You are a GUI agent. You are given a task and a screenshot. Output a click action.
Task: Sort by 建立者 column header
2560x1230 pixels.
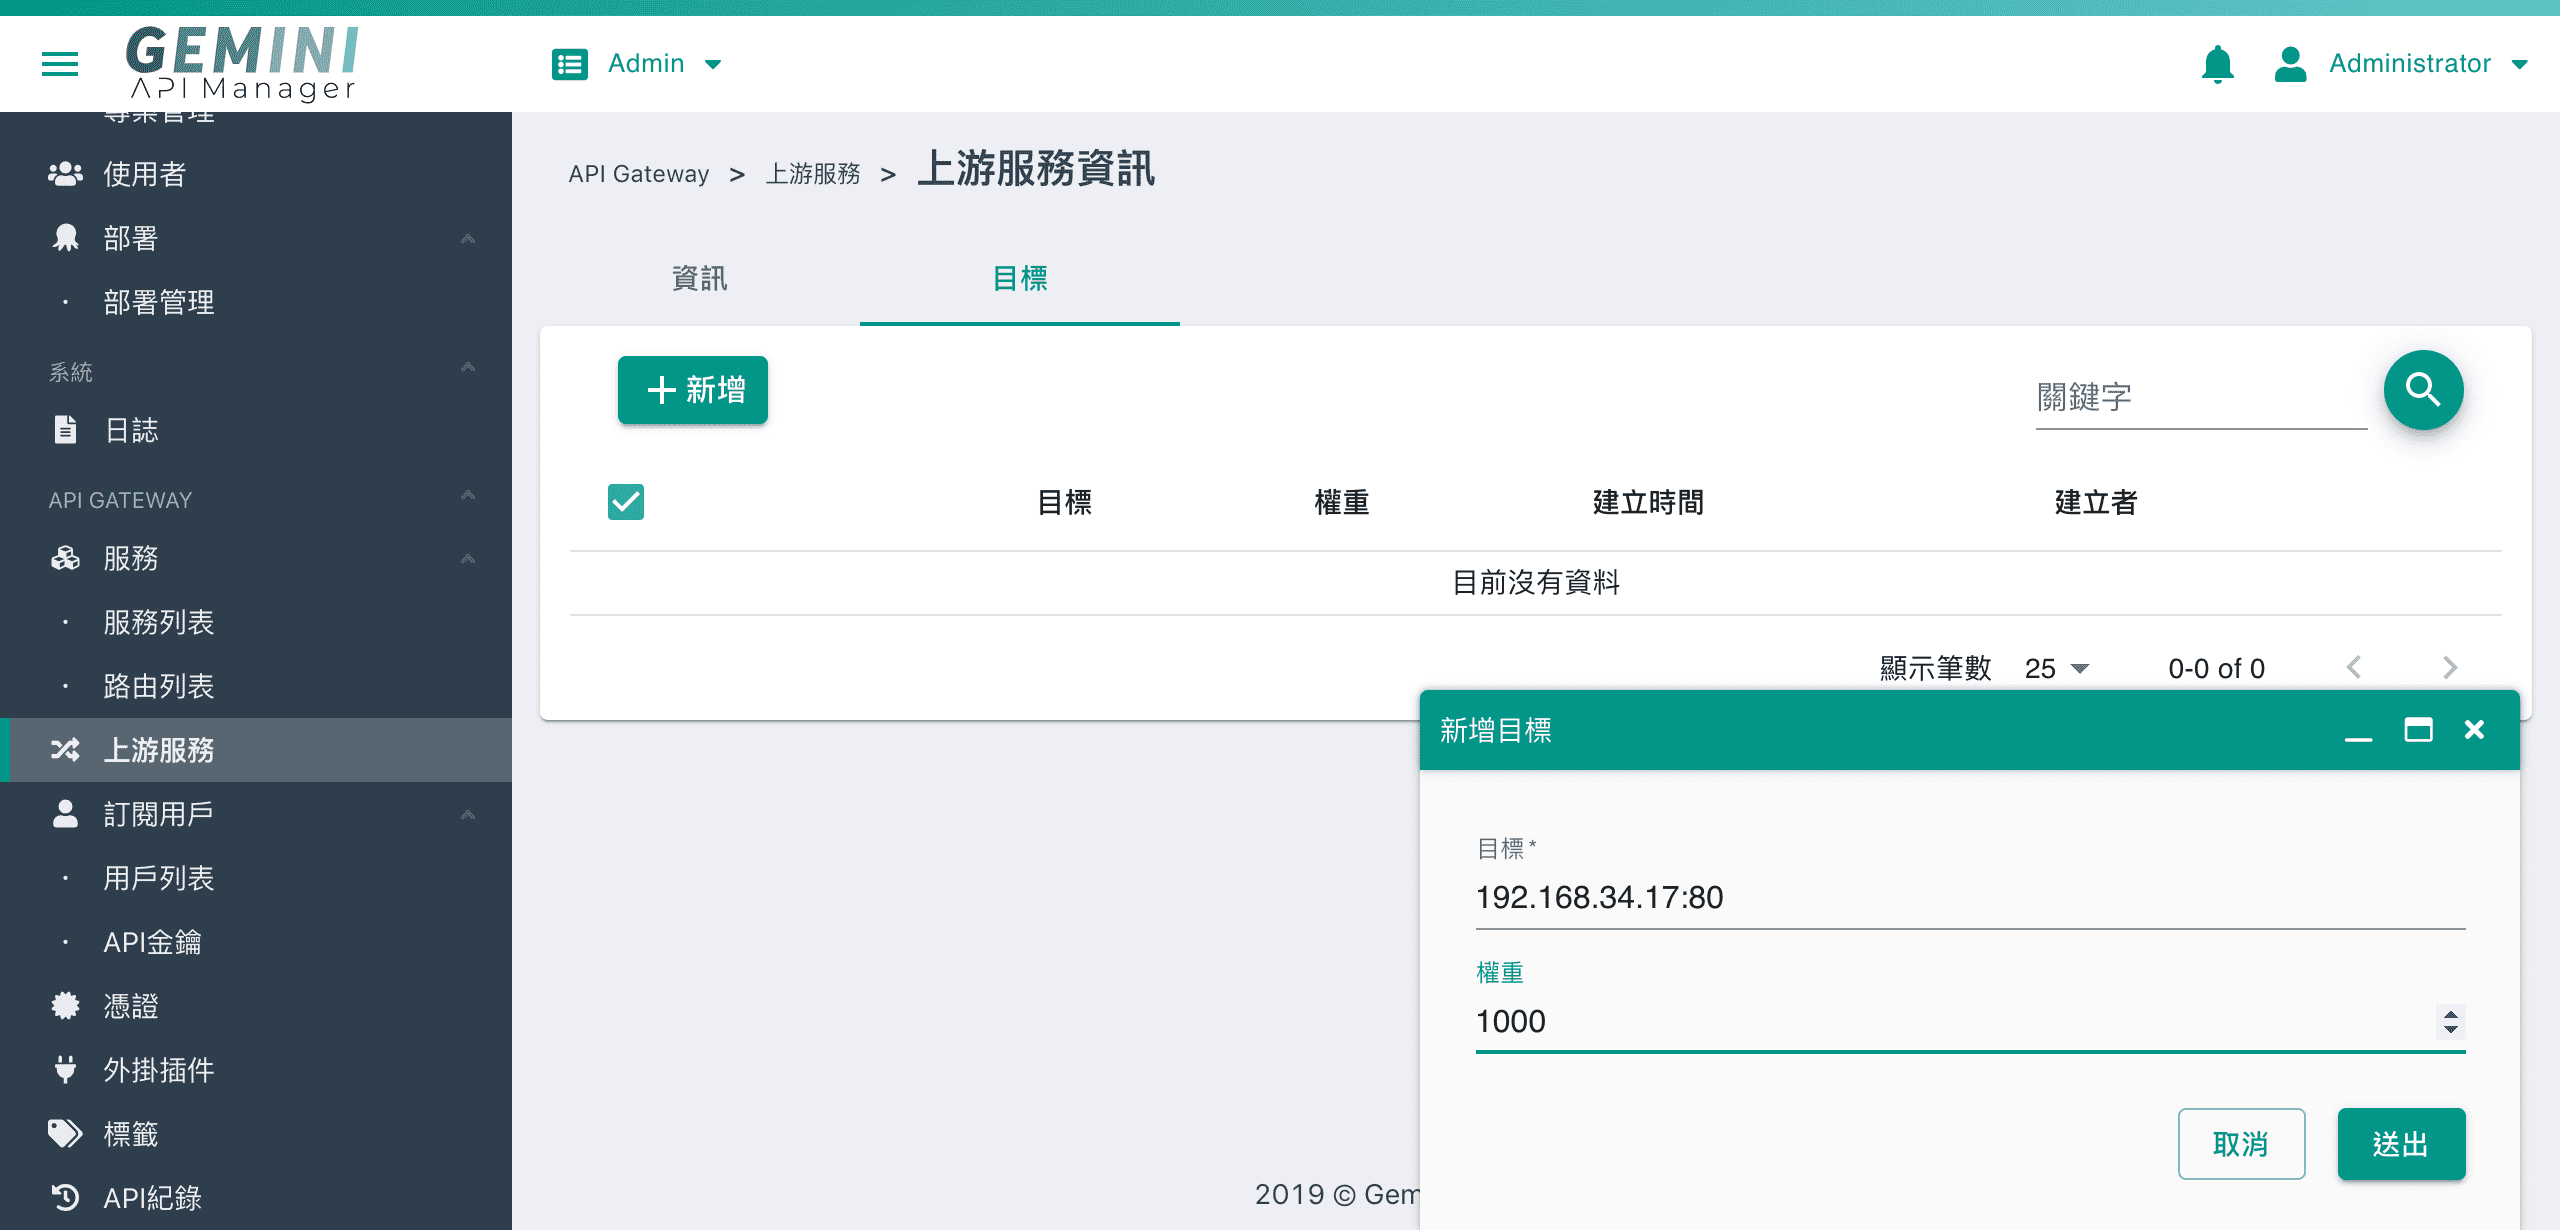pos(2096,502)
